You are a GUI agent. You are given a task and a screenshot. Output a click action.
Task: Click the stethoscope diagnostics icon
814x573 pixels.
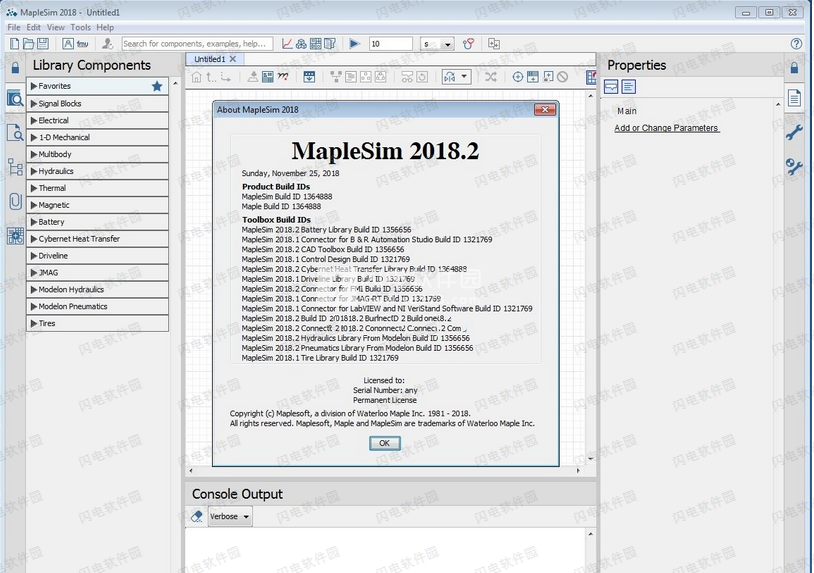click(x=468, y=44)
